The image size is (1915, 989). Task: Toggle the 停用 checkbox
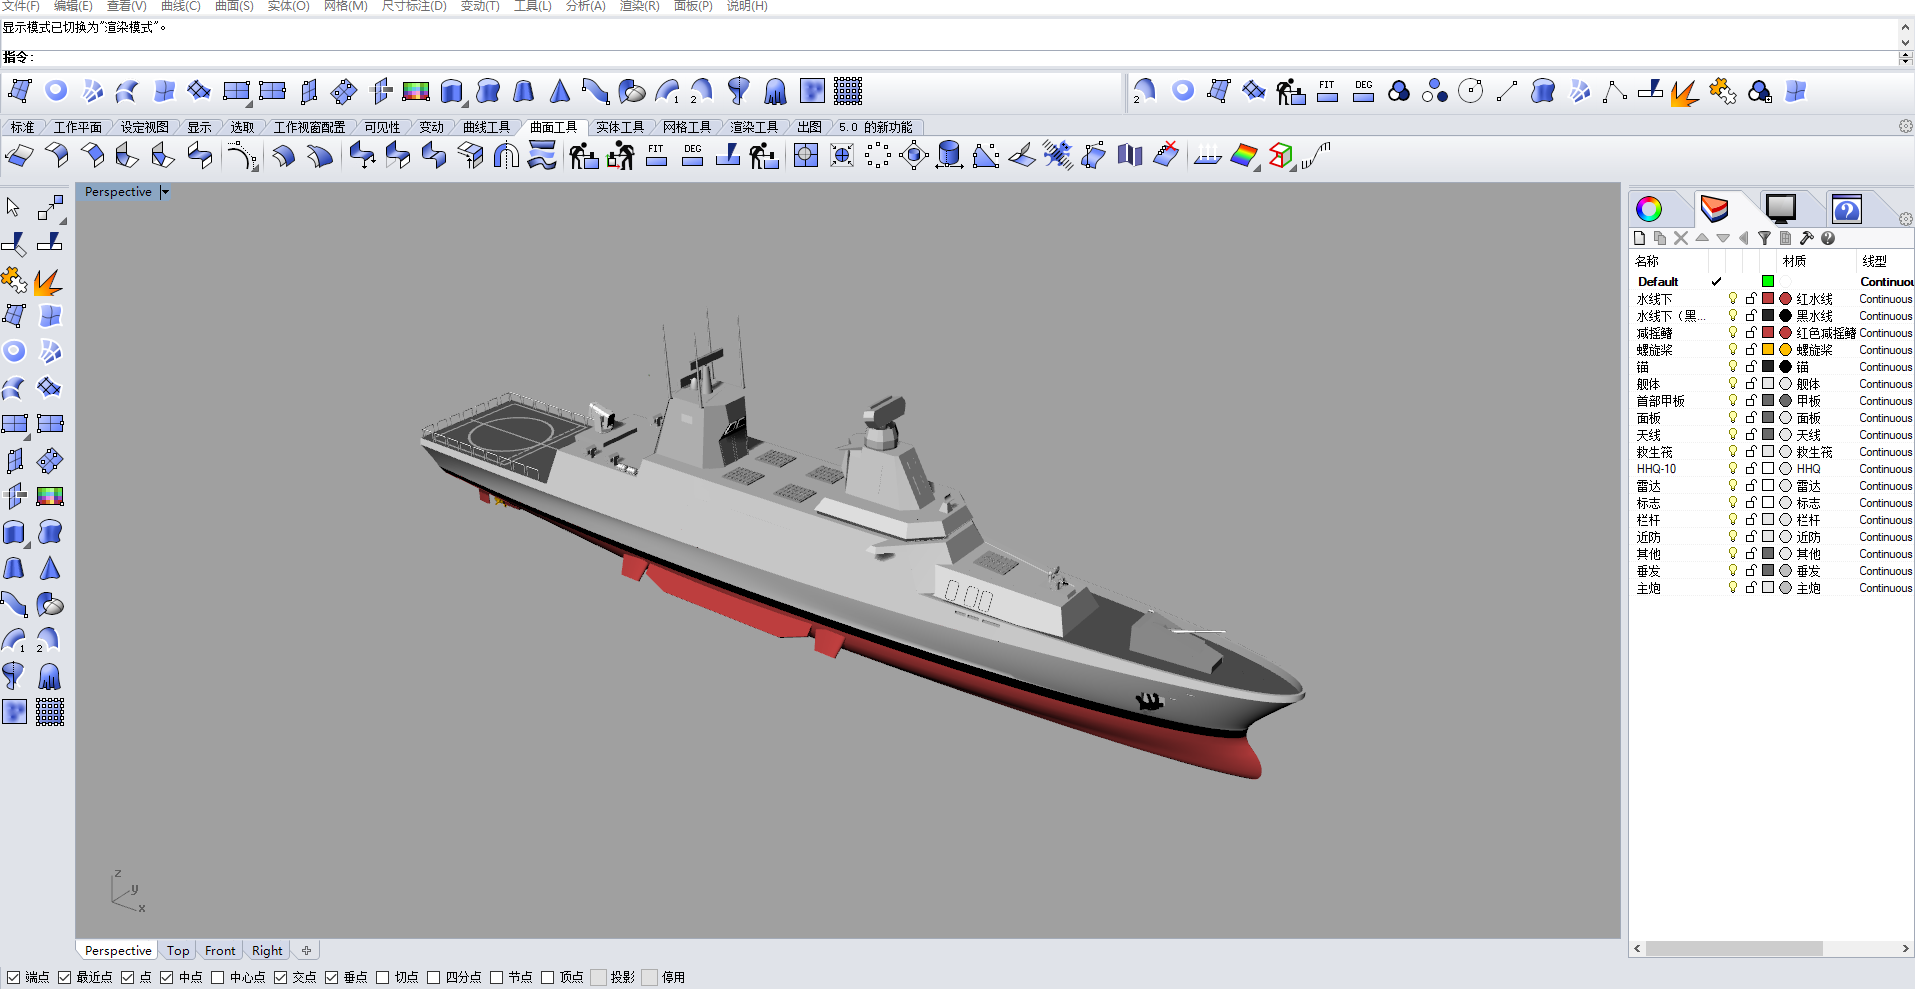649,977
